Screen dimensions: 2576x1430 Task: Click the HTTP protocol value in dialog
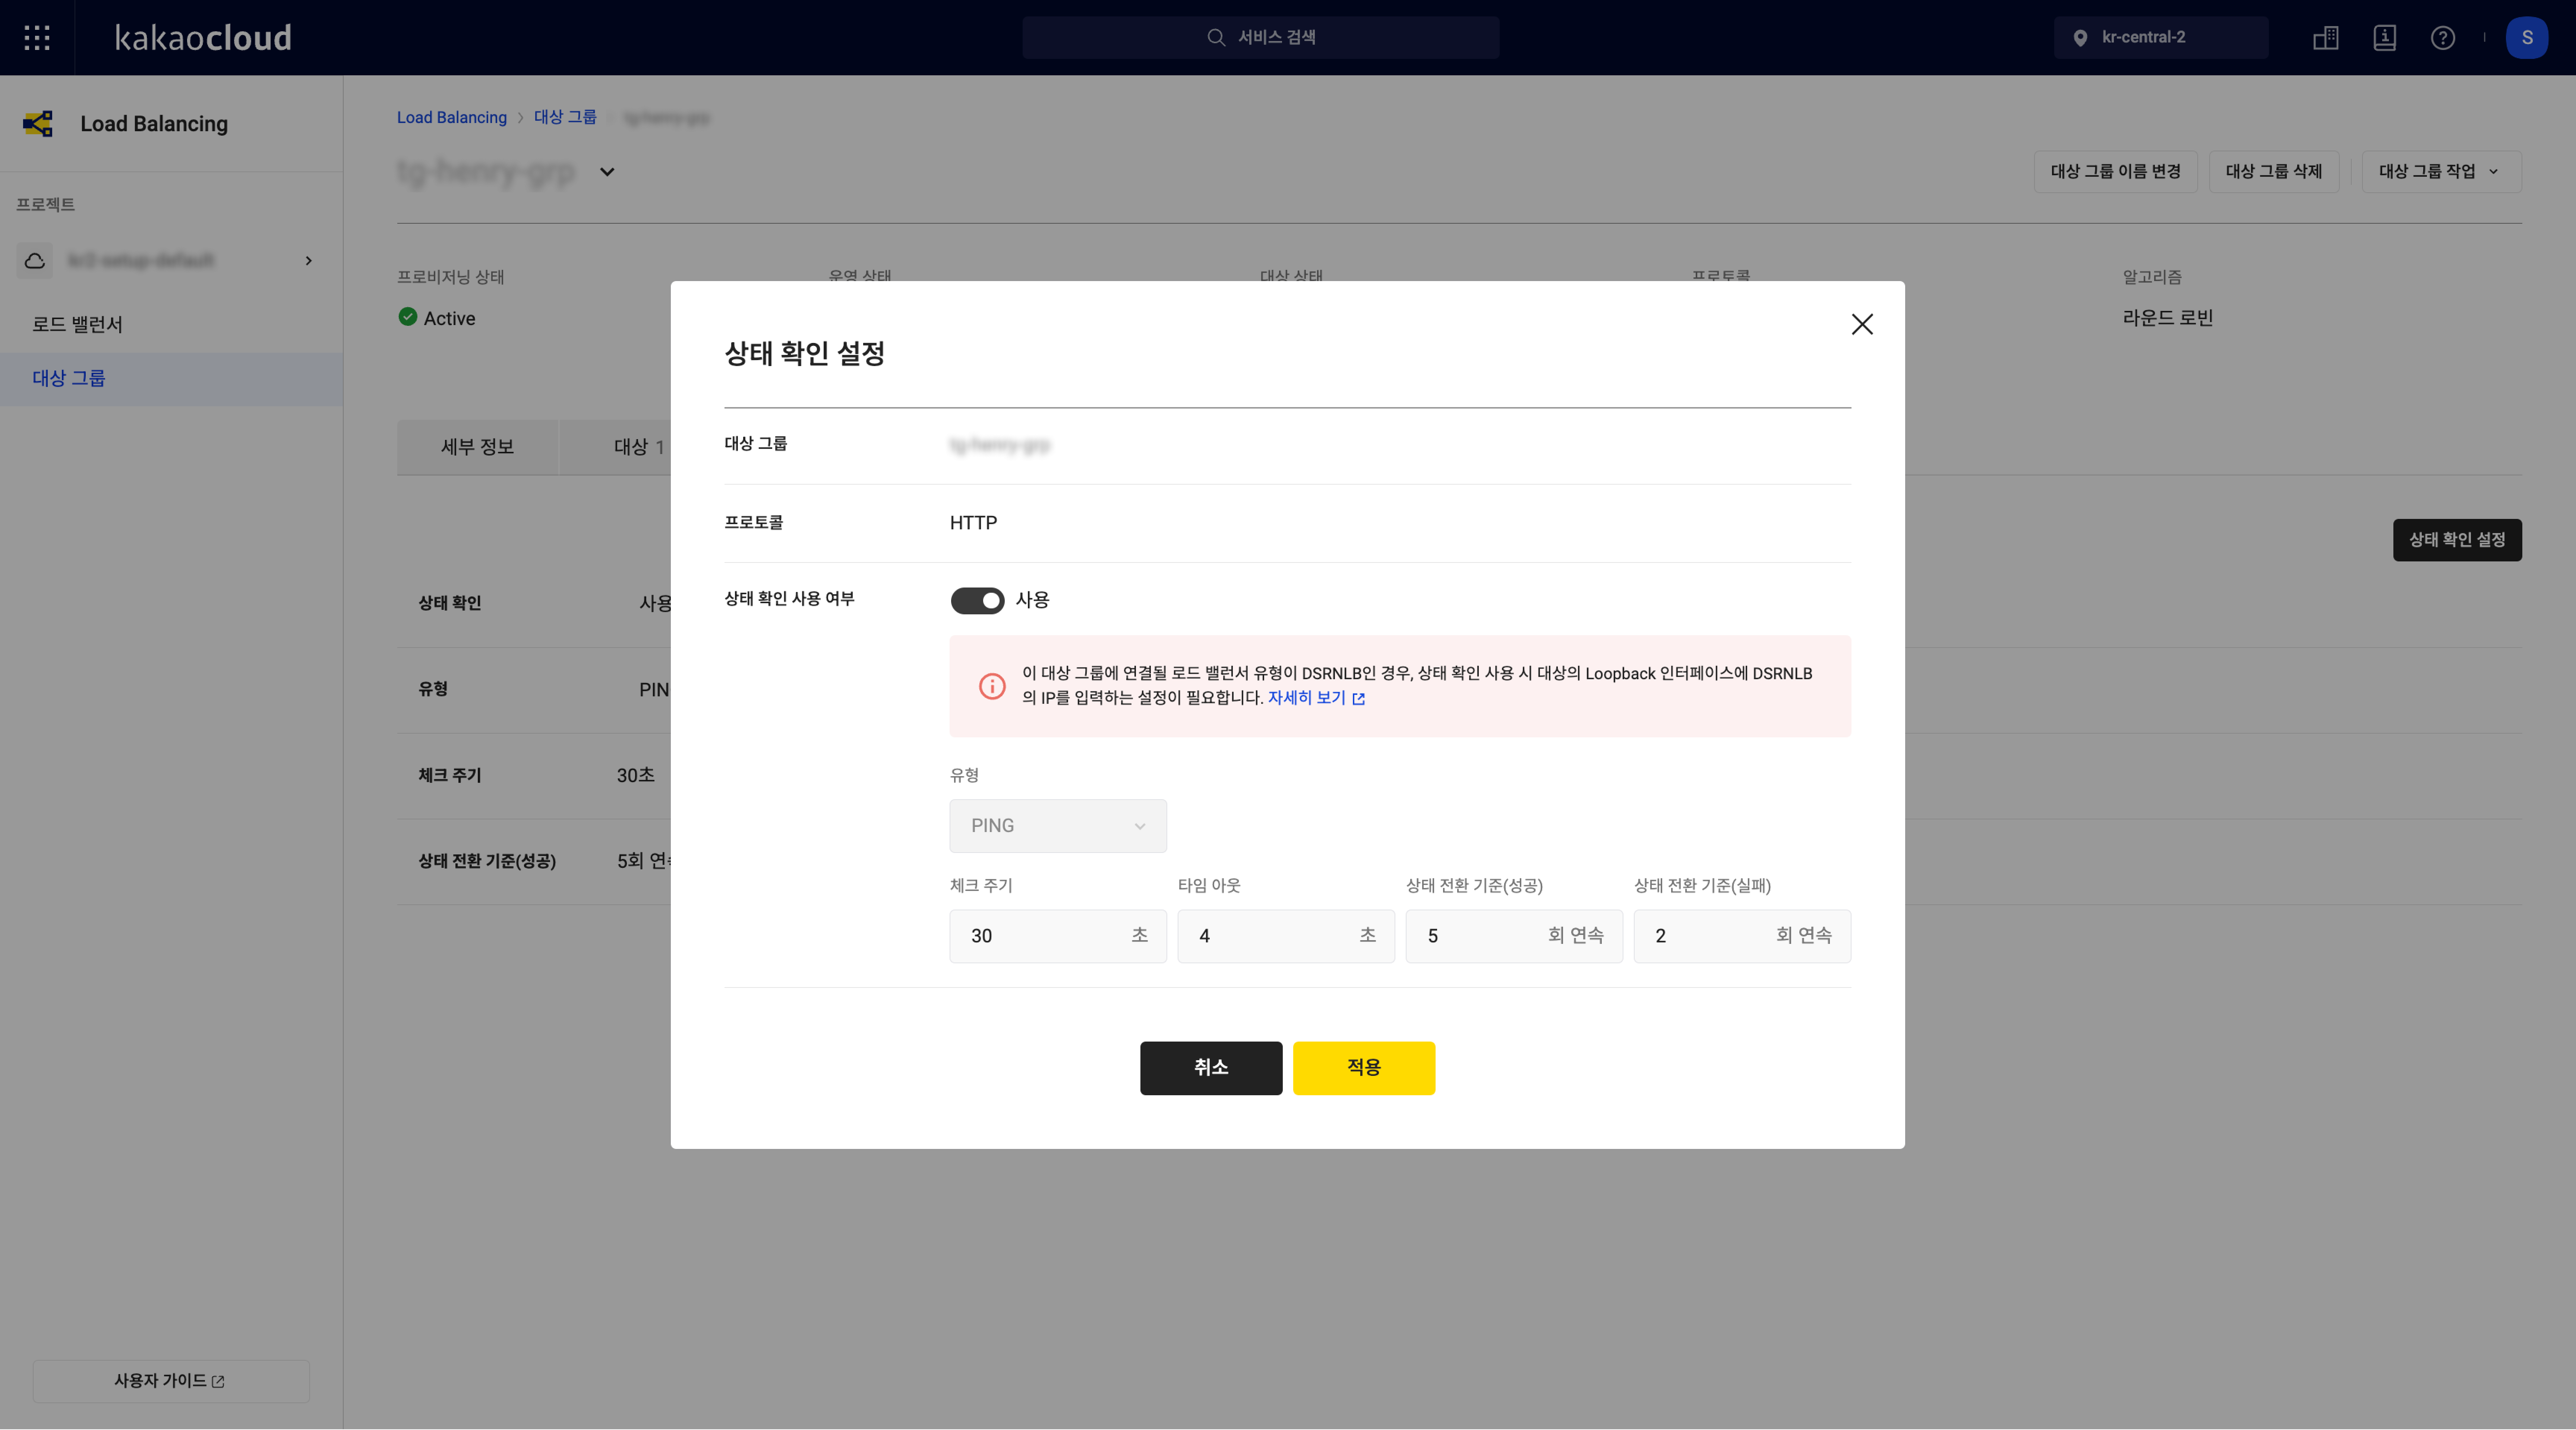tap(973, 523)
